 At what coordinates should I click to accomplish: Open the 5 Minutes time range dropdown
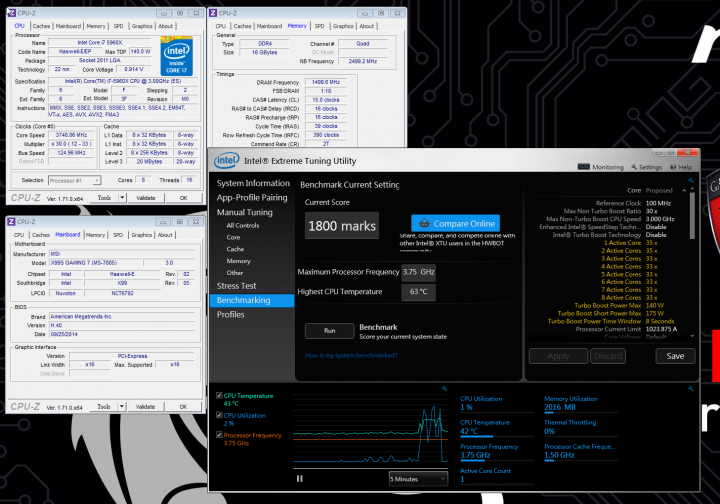pyautogui.click(x=418, y=479)
